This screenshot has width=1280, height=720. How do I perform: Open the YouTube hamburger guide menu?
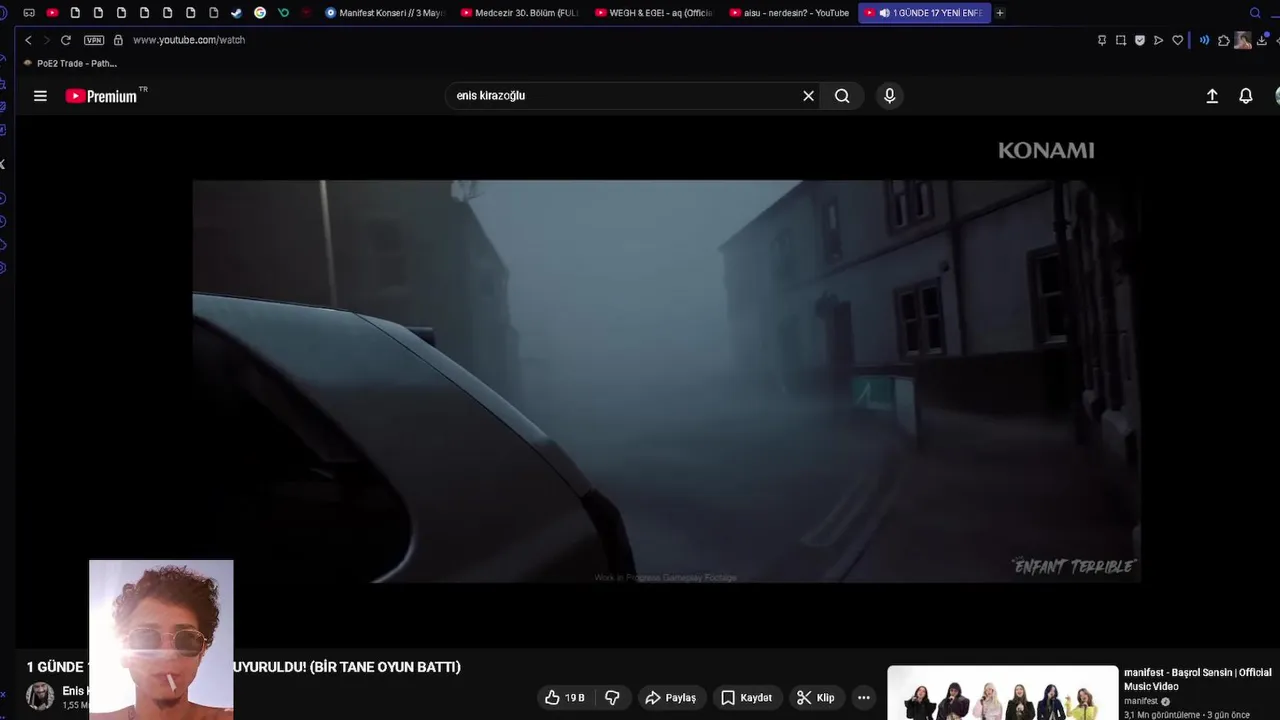coord(40,96)
